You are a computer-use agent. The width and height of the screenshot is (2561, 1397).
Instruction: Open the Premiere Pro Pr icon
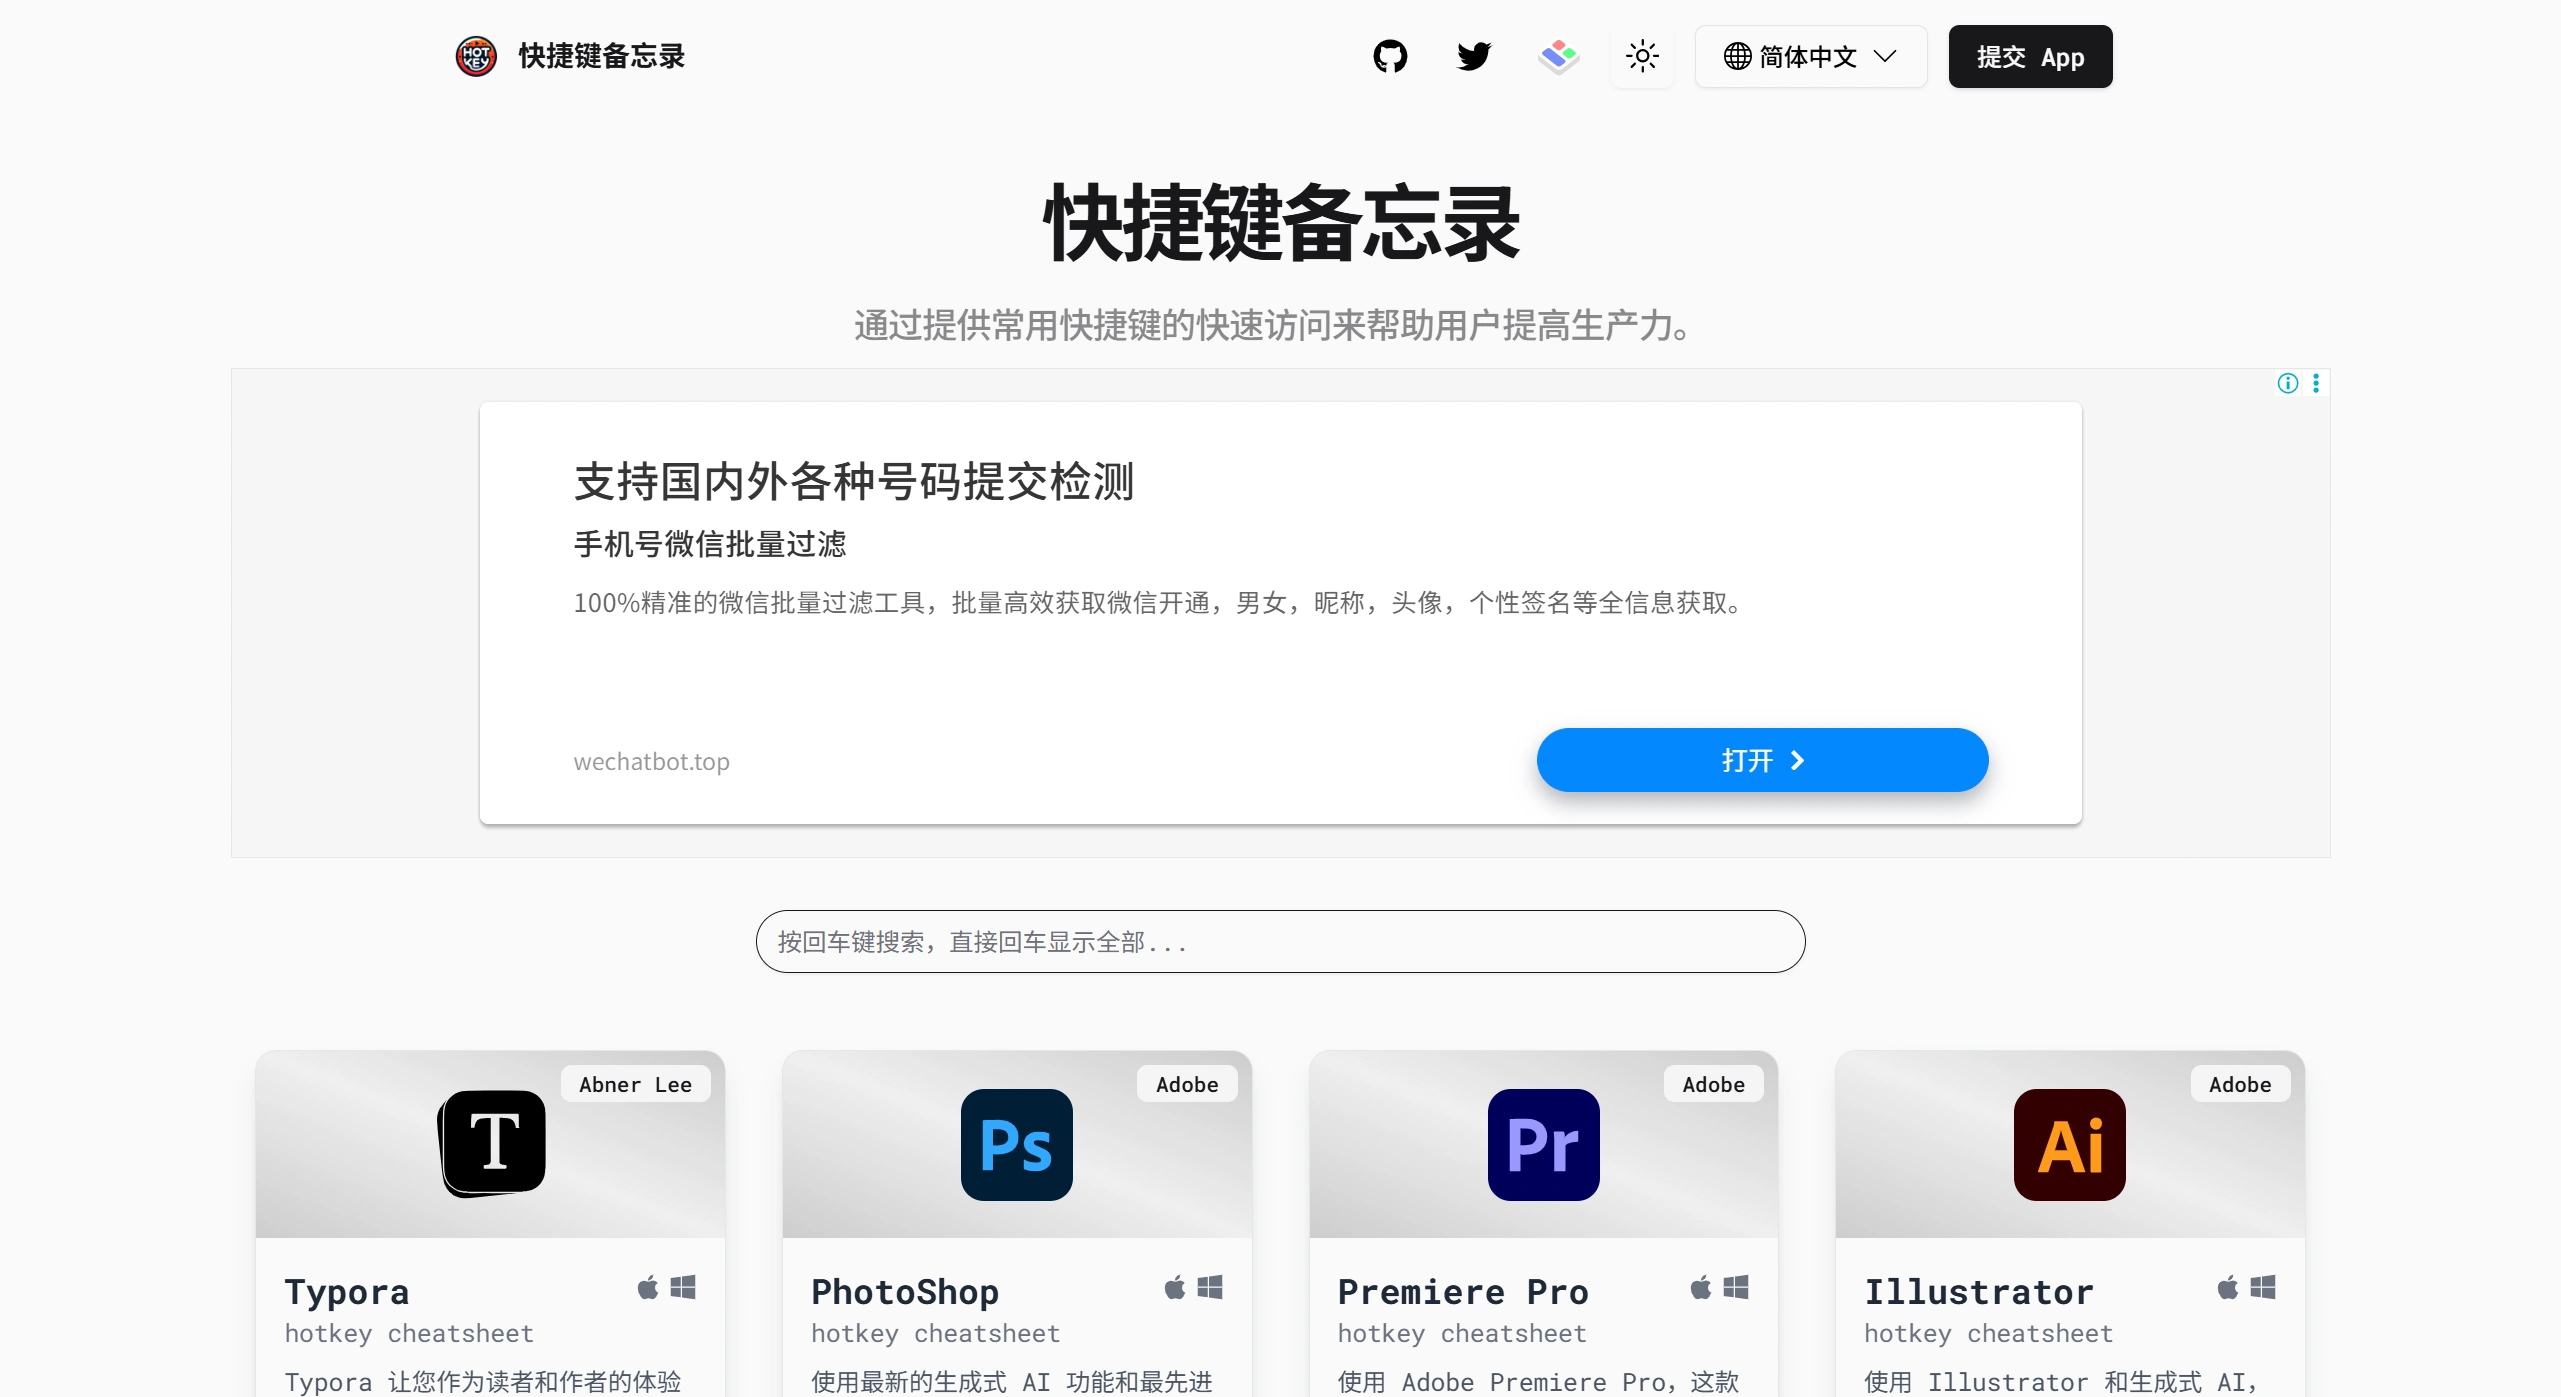point(1543,1144)
